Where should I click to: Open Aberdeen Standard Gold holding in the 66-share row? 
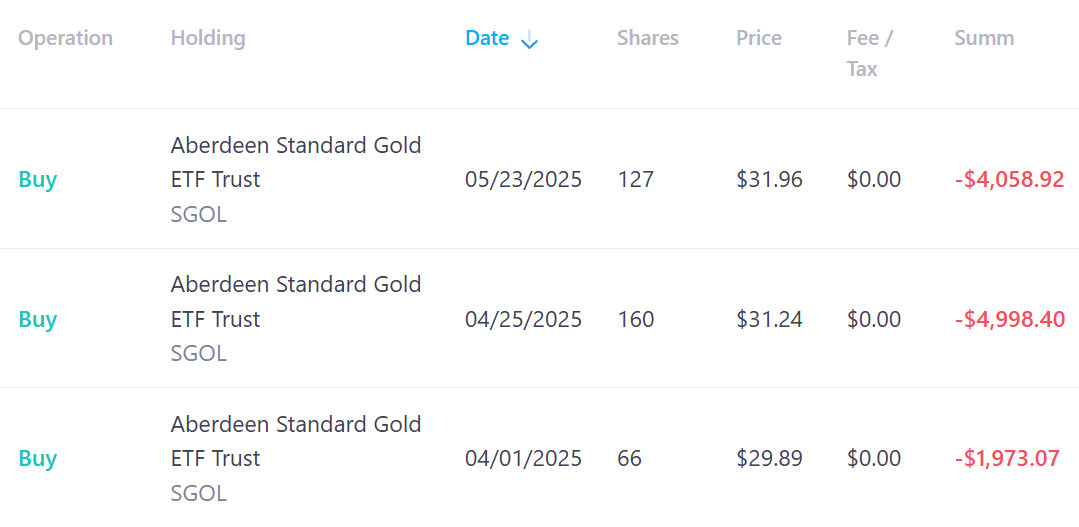(x=296, y=441)
